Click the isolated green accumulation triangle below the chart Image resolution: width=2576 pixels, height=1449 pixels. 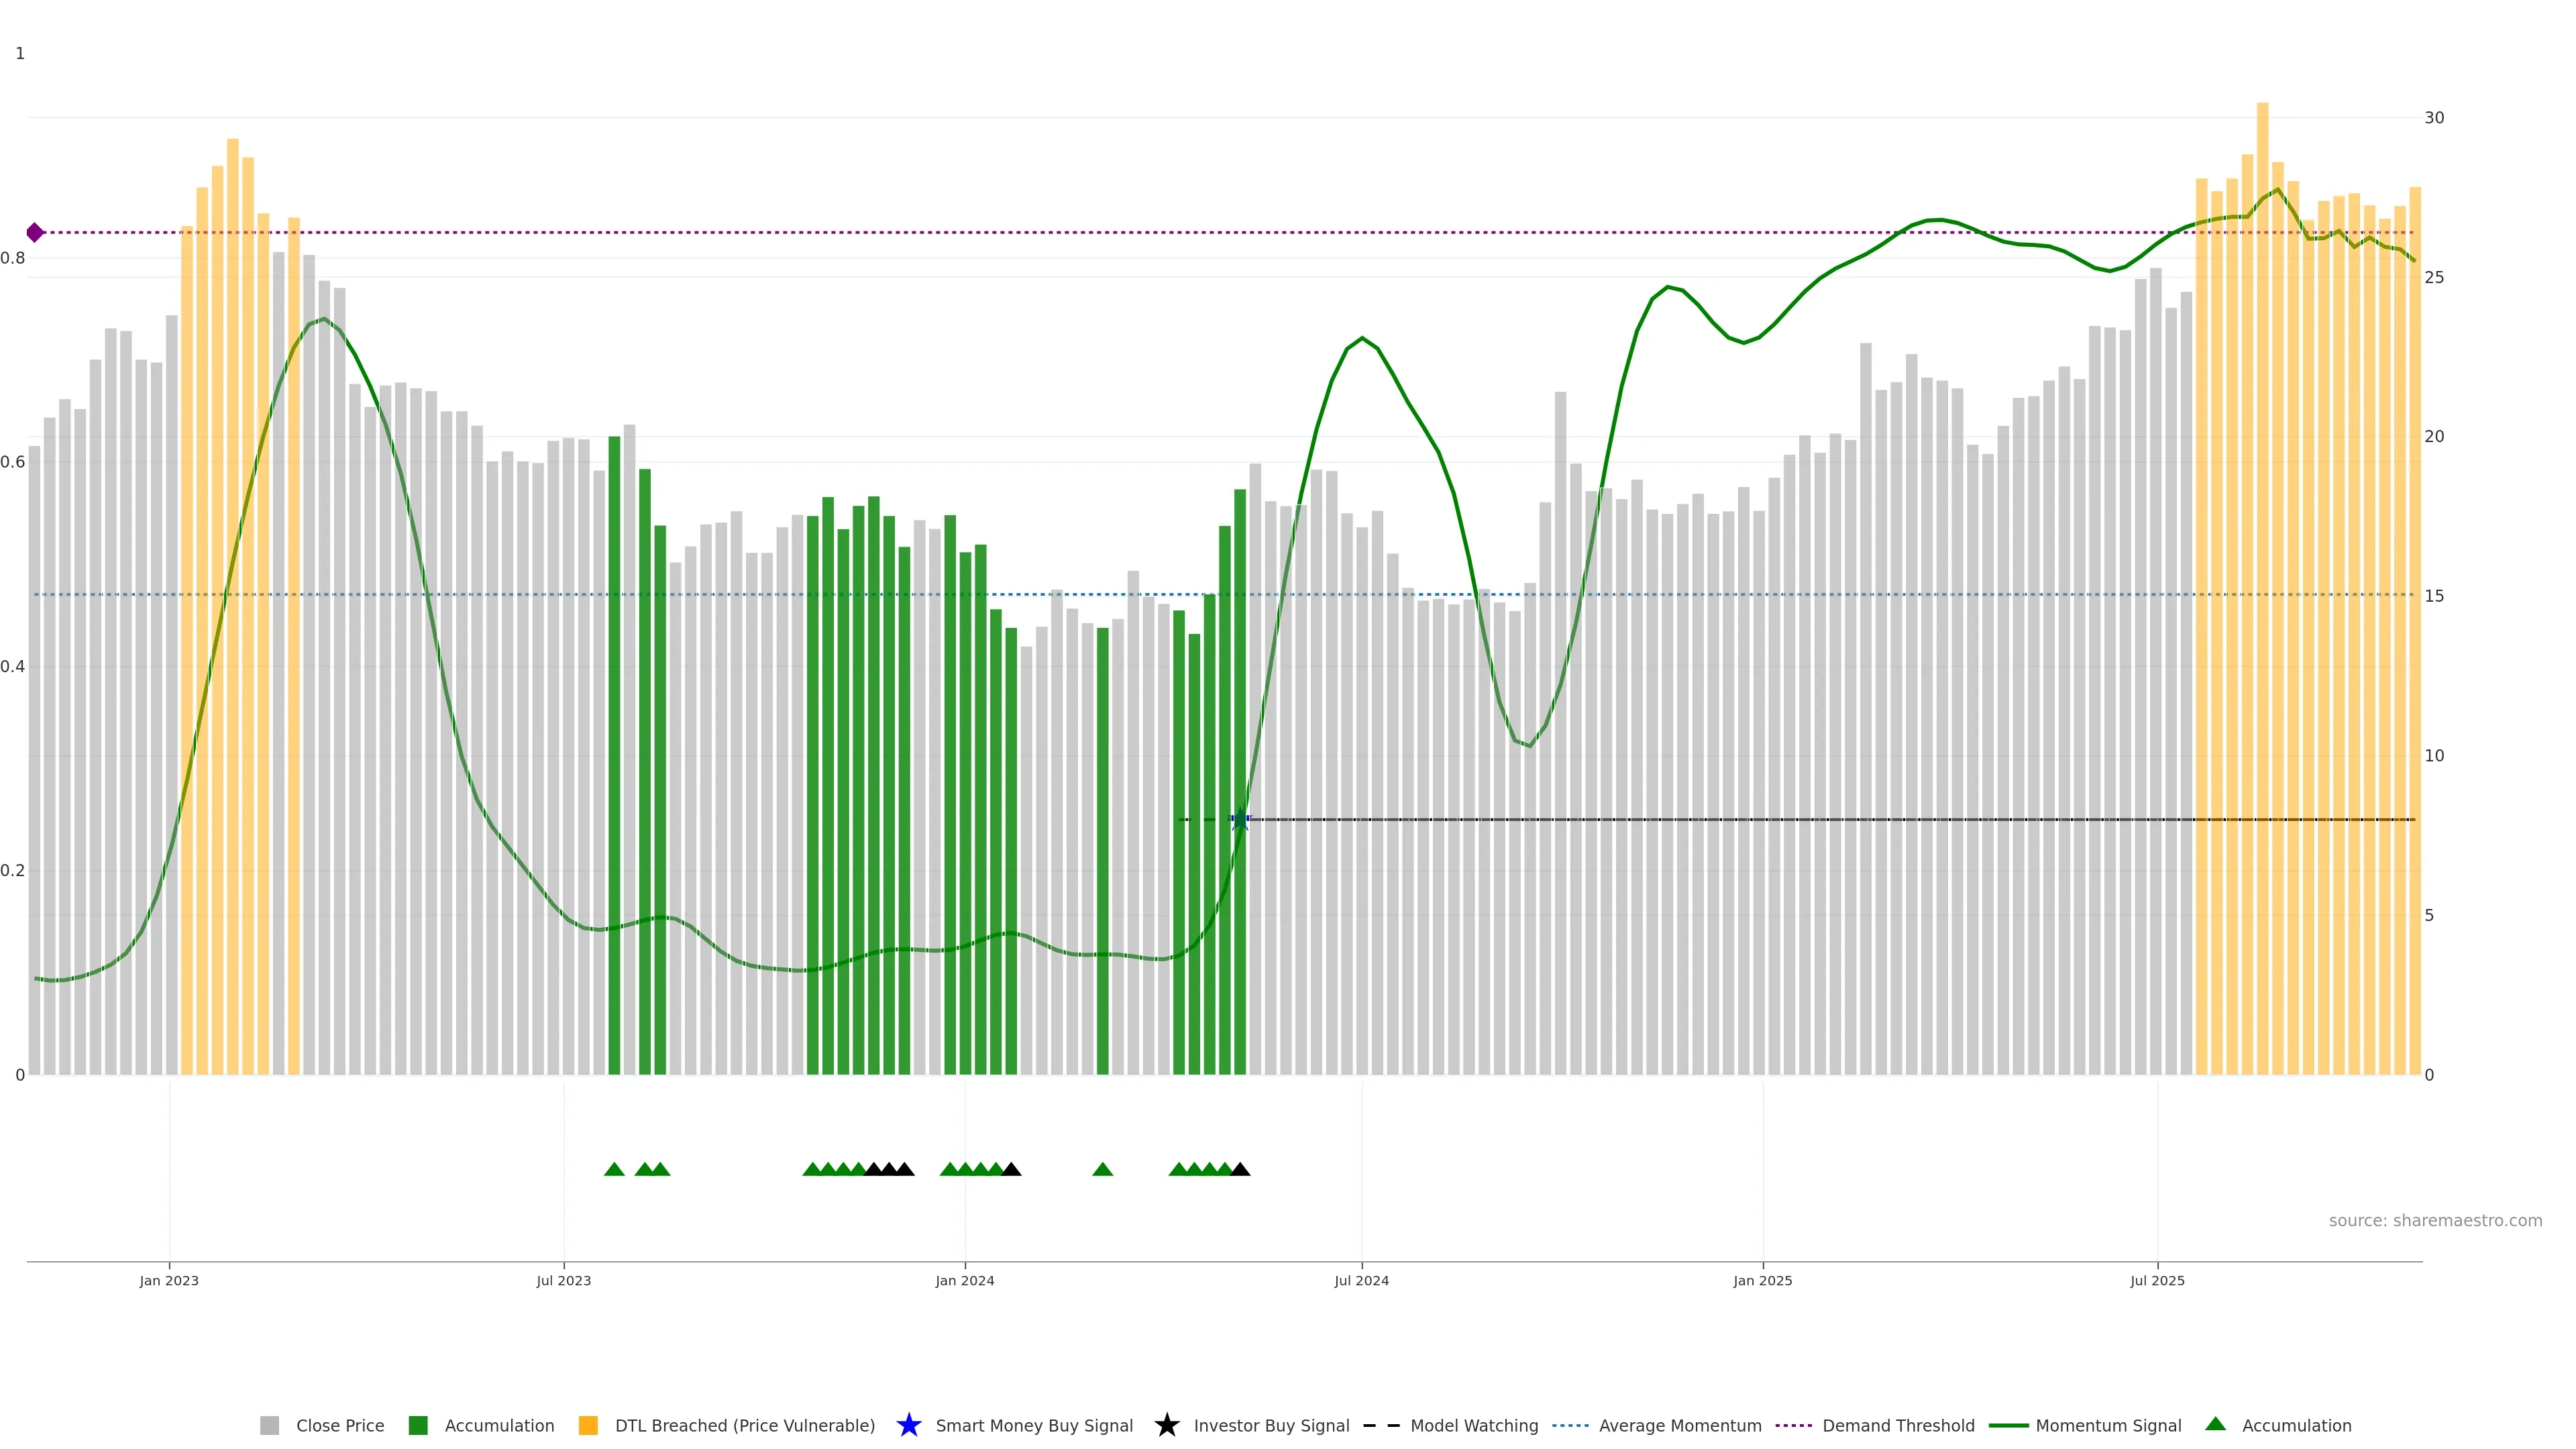click(x=1102, y=1169)
